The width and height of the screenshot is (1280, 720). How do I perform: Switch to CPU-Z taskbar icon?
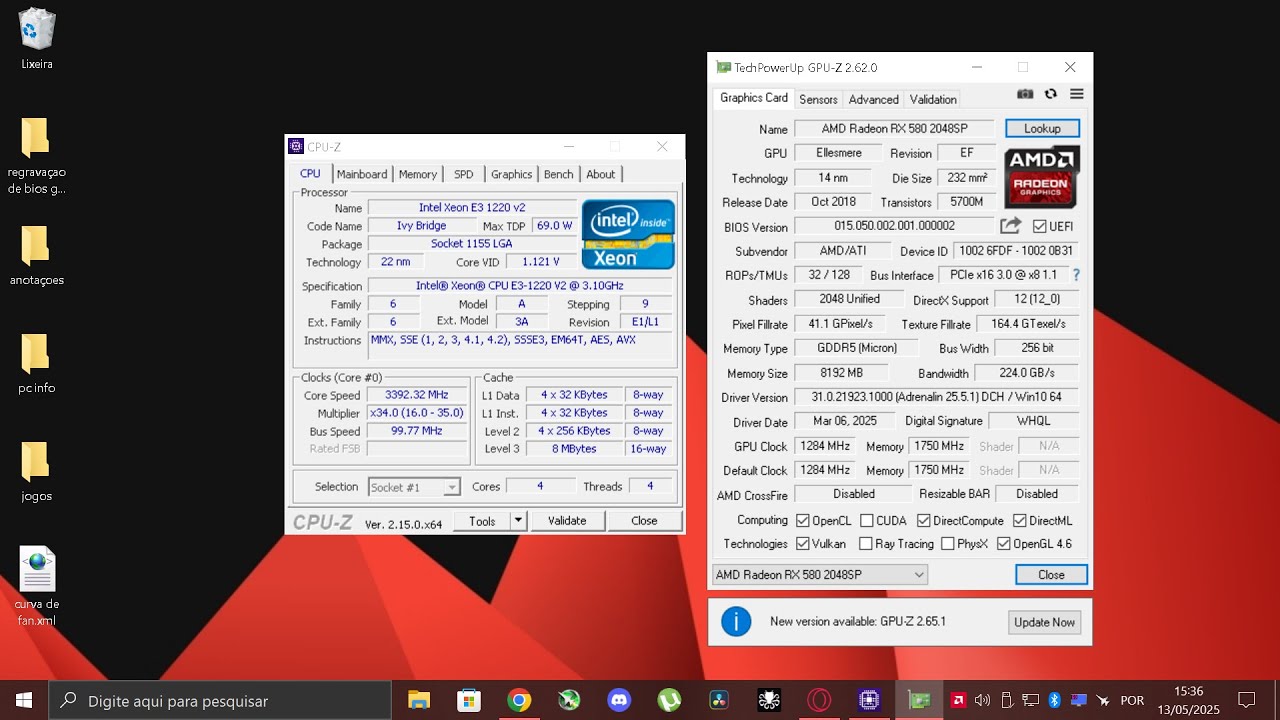[869, 700]
